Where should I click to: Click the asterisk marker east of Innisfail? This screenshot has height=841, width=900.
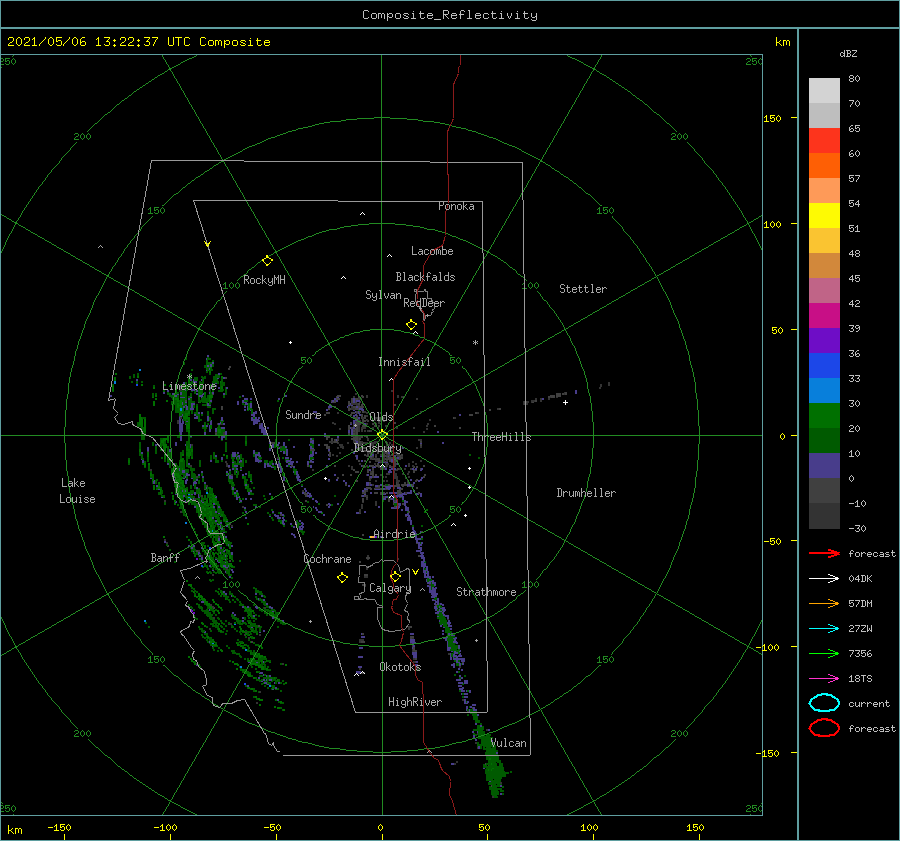tap(475, 343)
